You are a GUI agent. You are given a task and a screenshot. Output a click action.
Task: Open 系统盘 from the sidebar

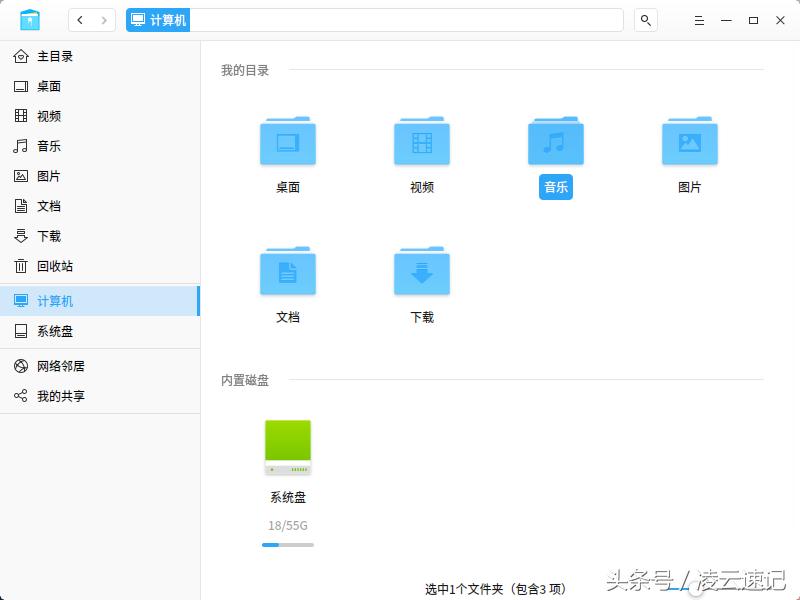point(46,330)
